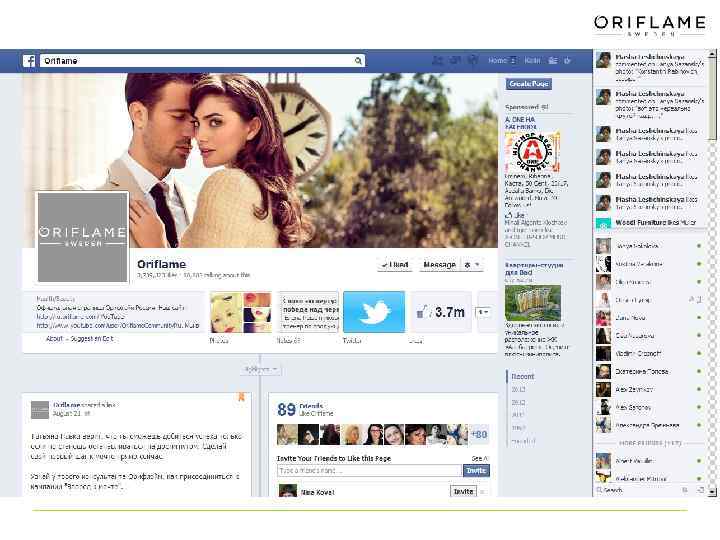Click the Oriflame page title

pos(162,264)
